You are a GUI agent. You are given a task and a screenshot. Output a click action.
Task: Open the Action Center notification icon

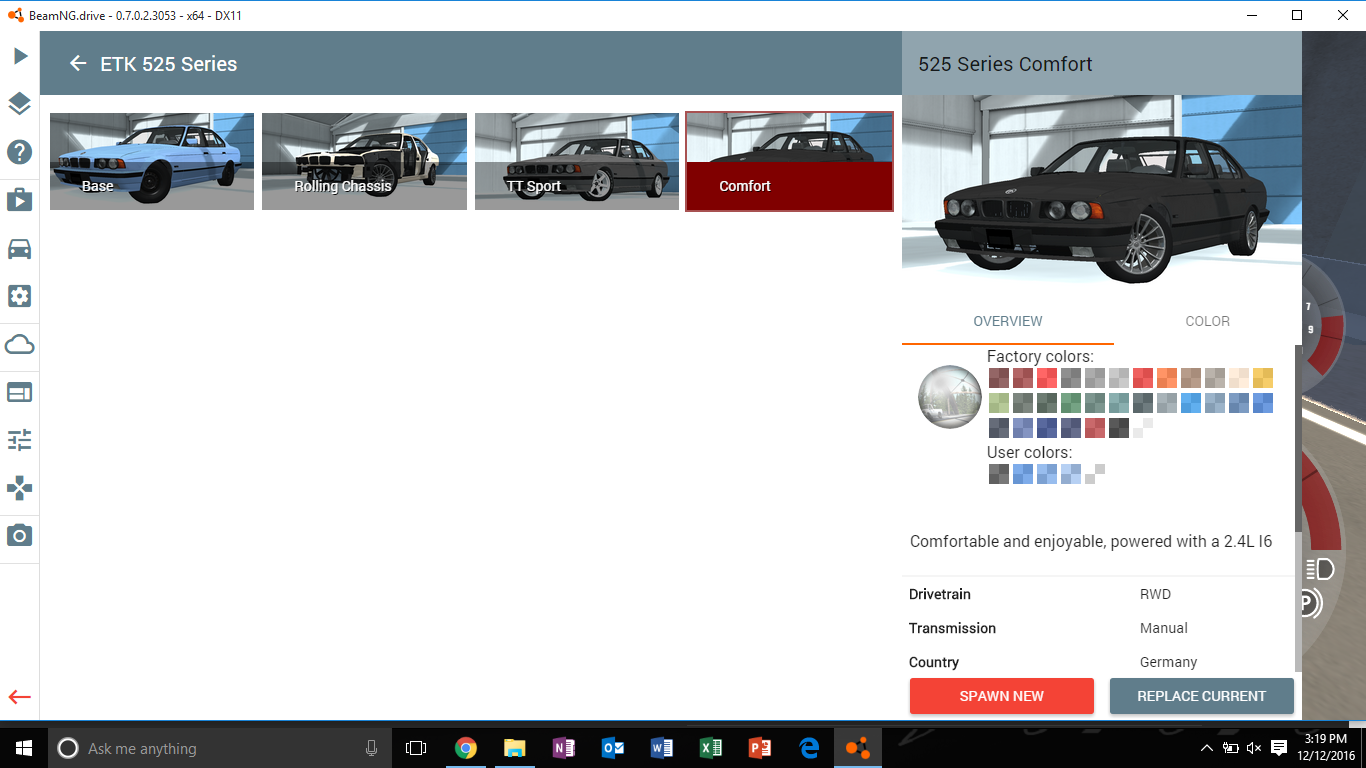point(1279,748)
